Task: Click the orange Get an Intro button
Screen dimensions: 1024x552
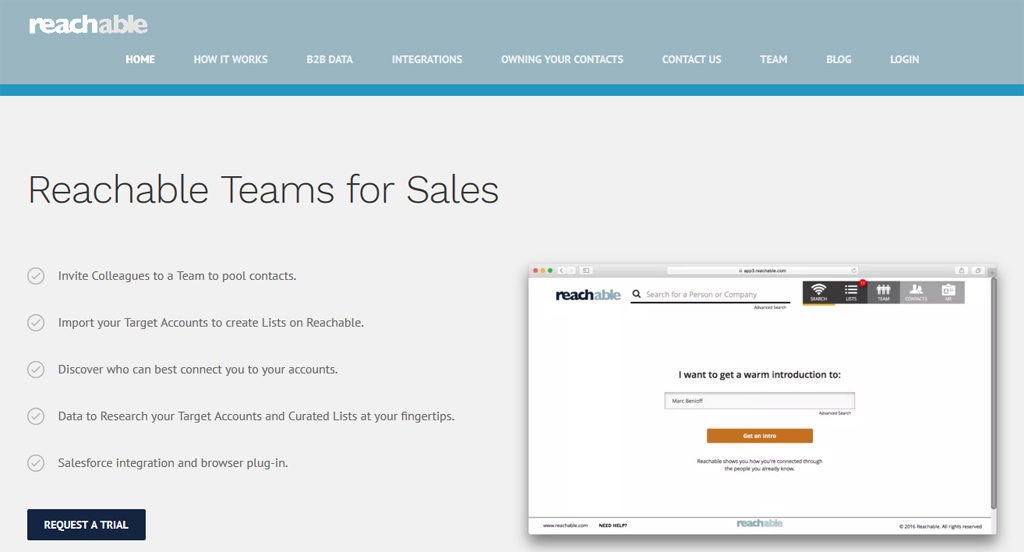Action: tap(760, 436)
